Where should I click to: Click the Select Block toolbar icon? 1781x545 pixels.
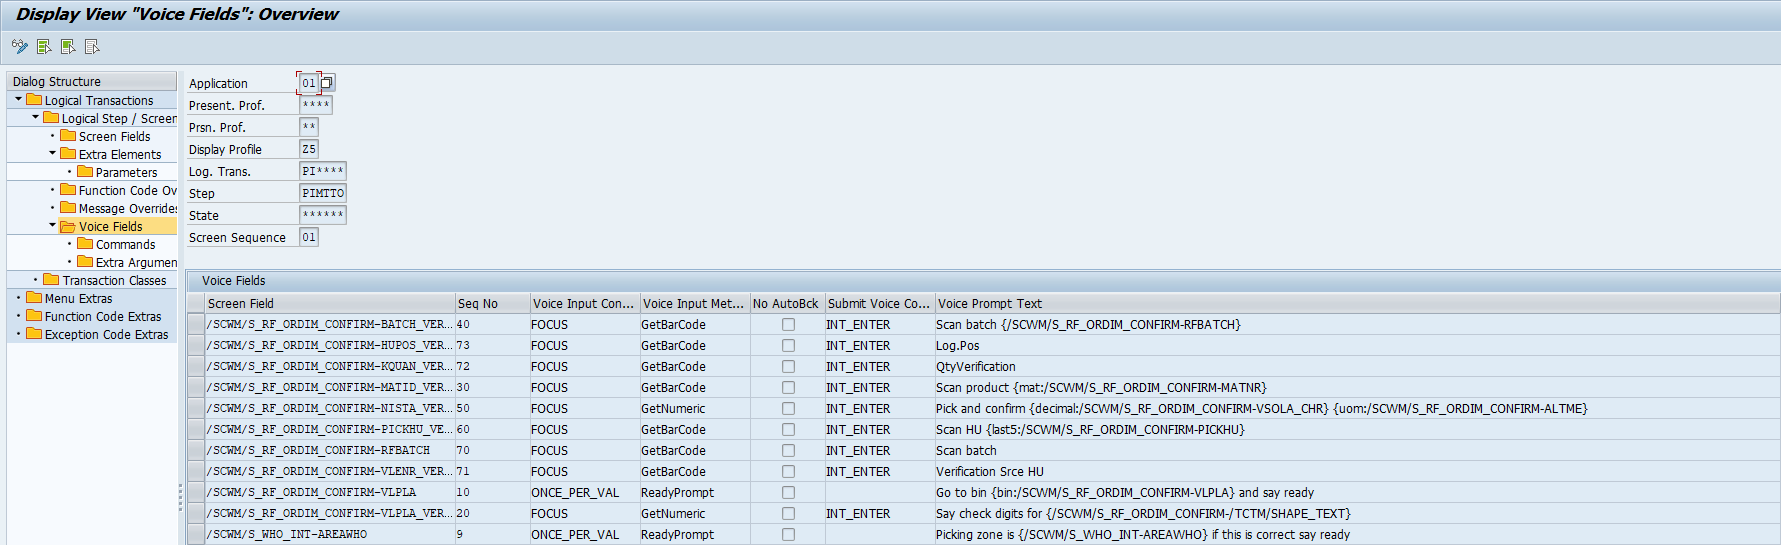click(x=68, y=47)
